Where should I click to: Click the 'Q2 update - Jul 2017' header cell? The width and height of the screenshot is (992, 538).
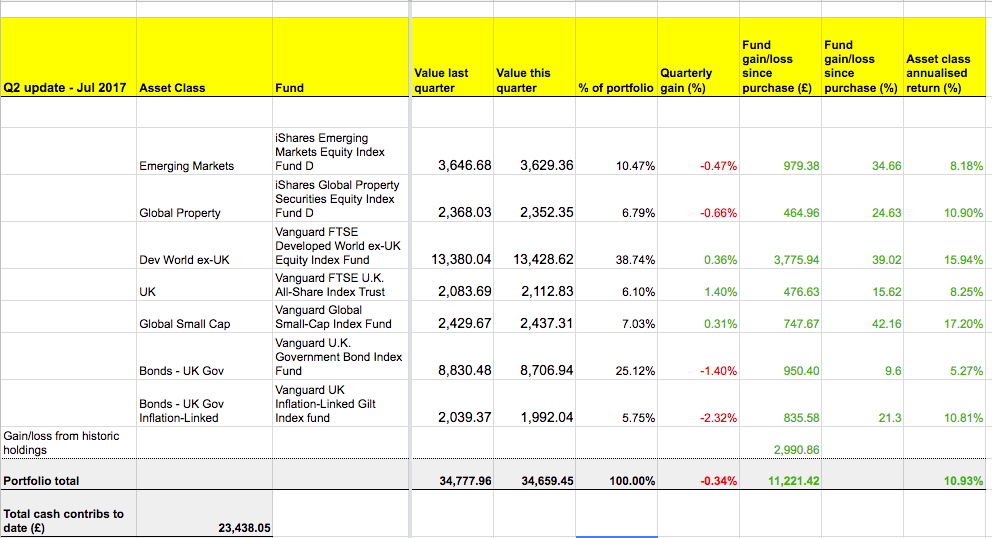click(67, 87)
